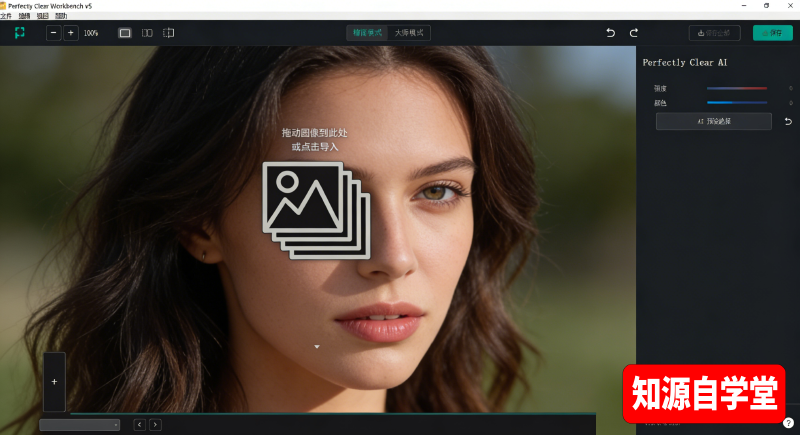The image size is (800, 435).
Task: Undo the last edit
Action: [x=611, y=33]
